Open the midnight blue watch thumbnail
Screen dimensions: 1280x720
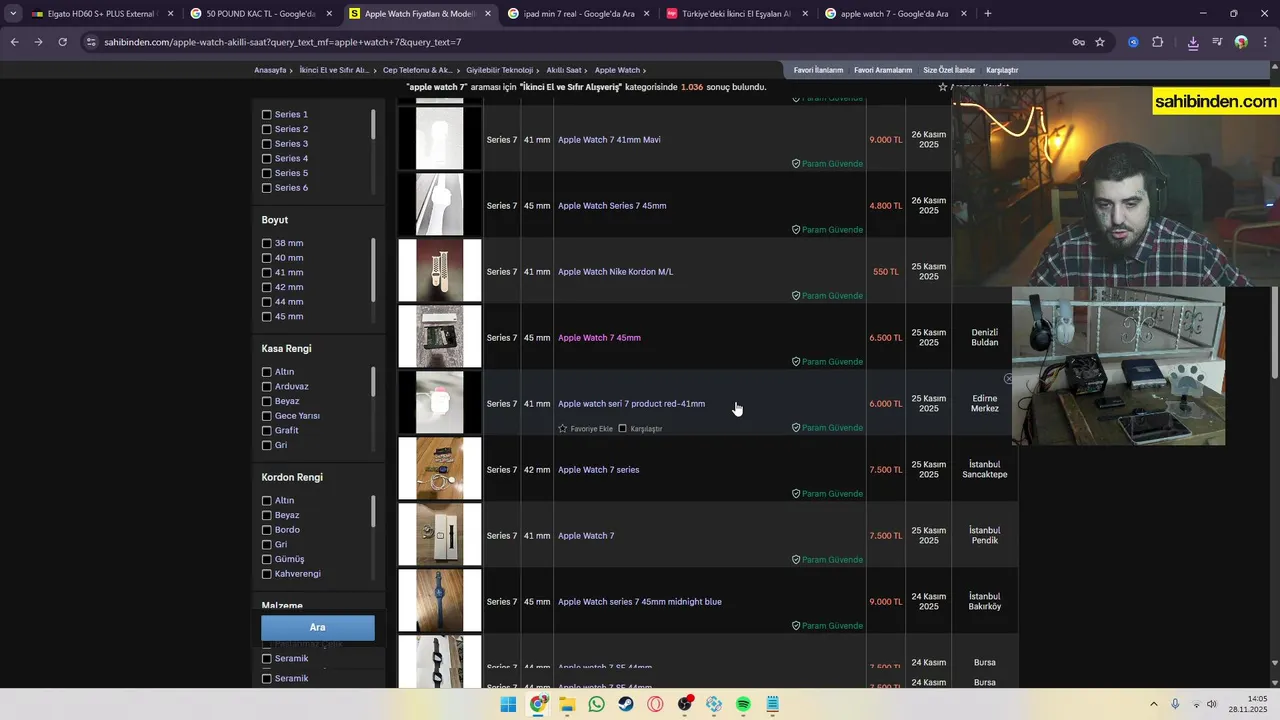click(440, 600)
